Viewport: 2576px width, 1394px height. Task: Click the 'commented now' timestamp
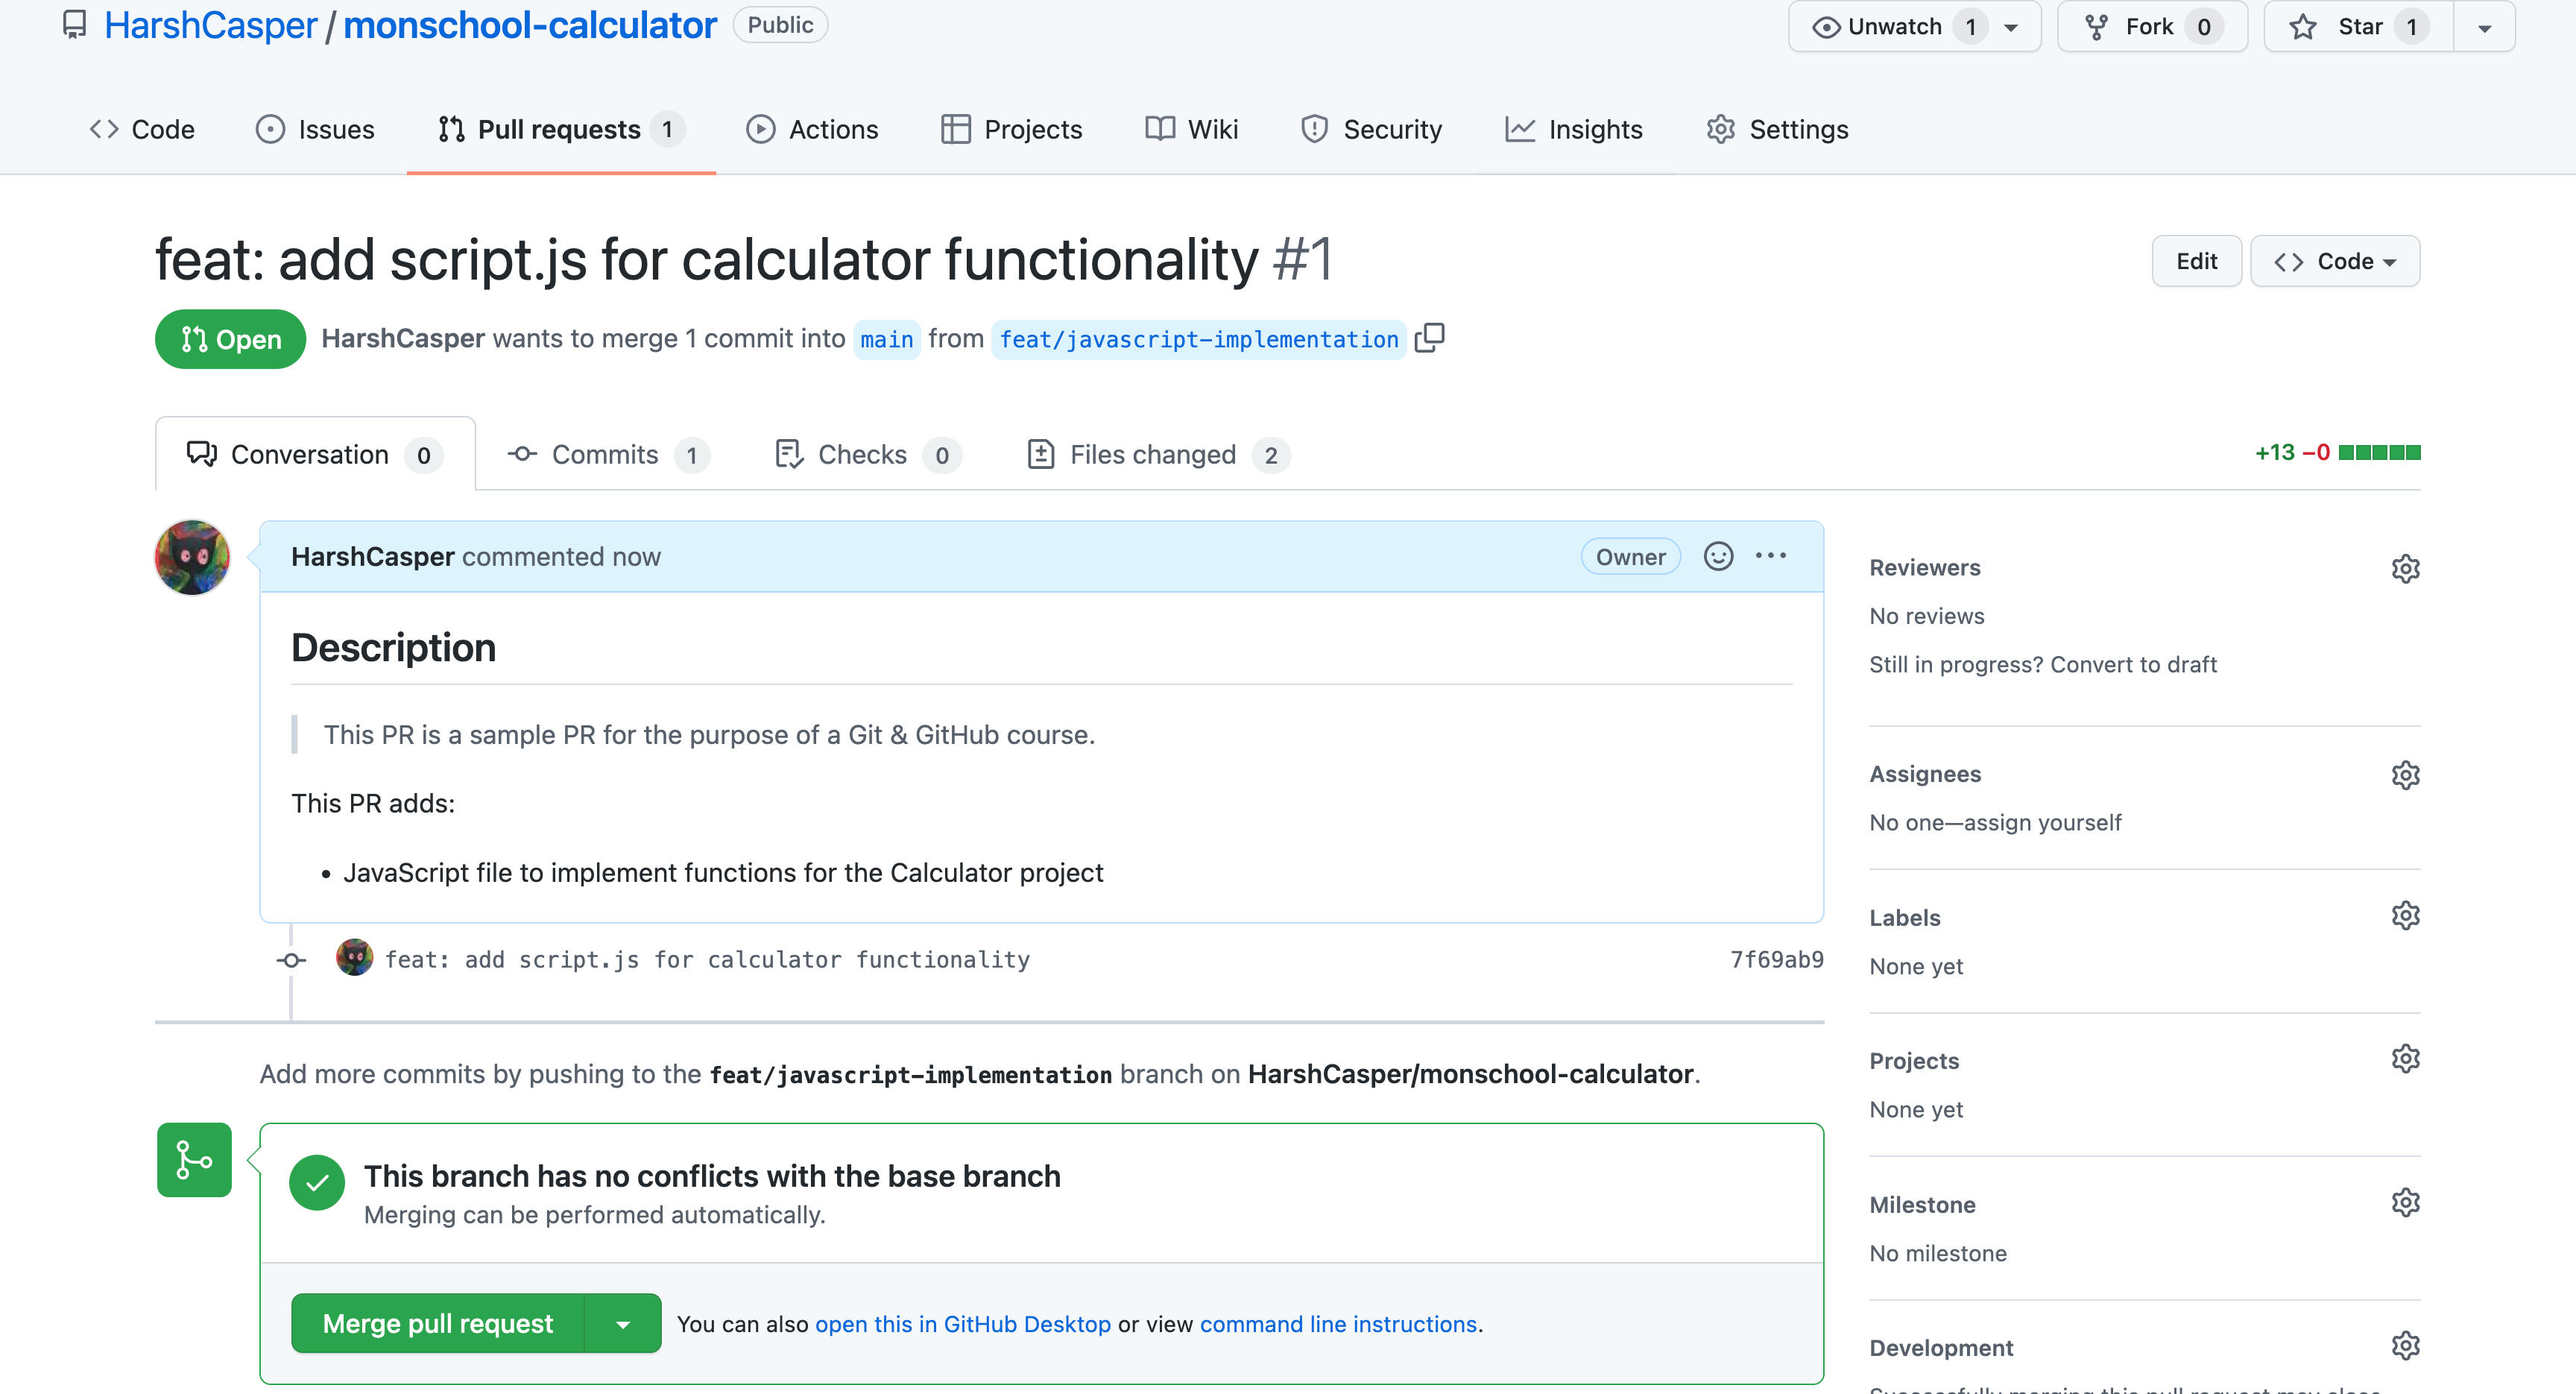[561, 556]
